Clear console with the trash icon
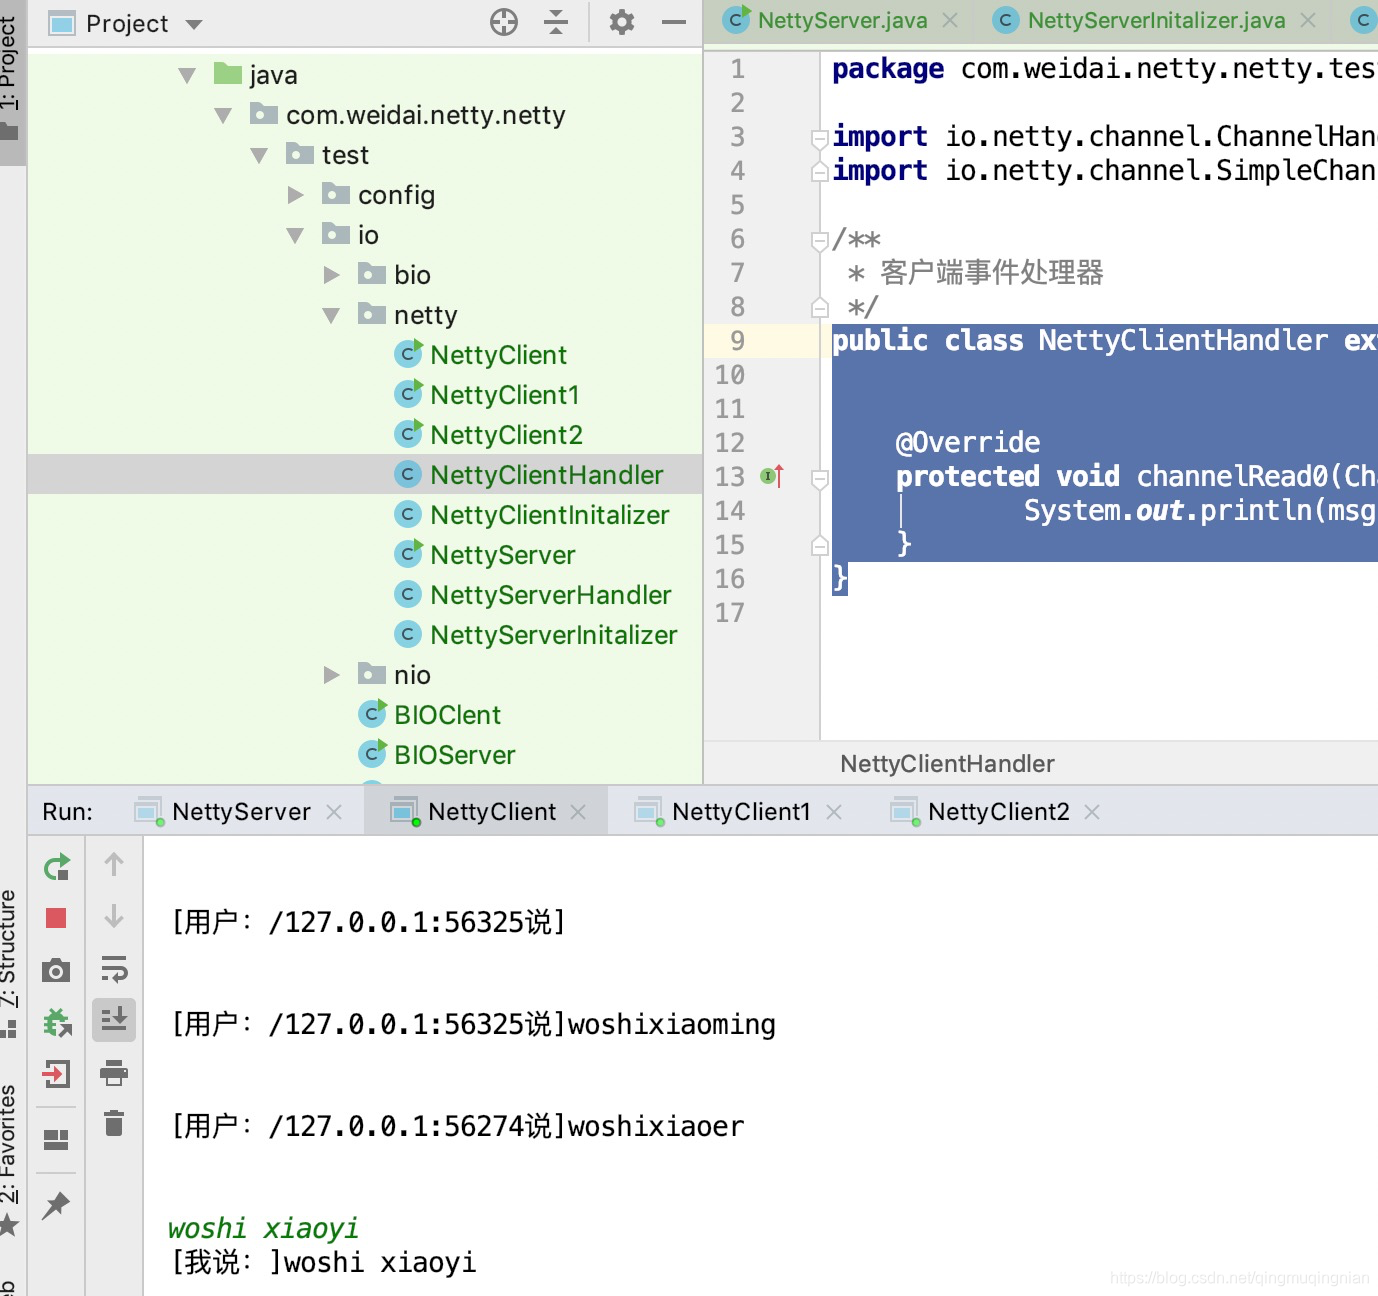 pos(114,1124)
